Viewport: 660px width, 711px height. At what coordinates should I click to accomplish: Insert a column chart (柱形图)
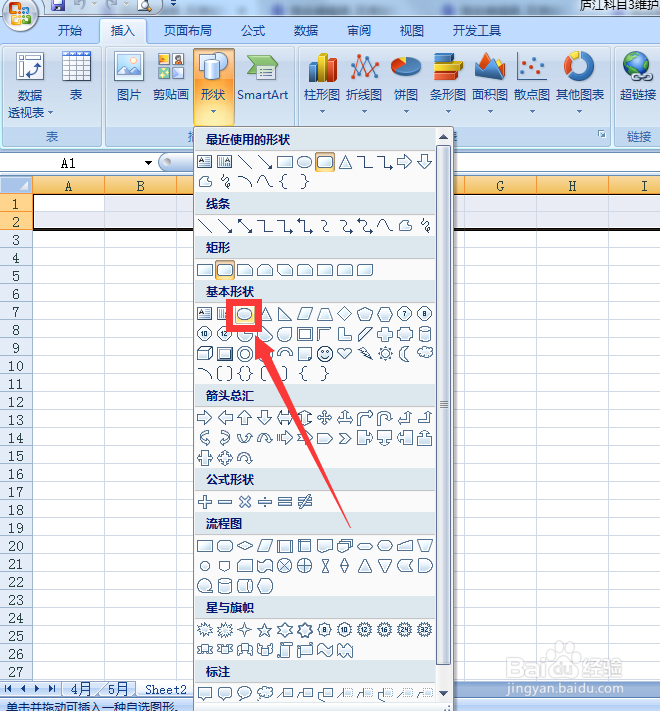(x=322, y=83)
